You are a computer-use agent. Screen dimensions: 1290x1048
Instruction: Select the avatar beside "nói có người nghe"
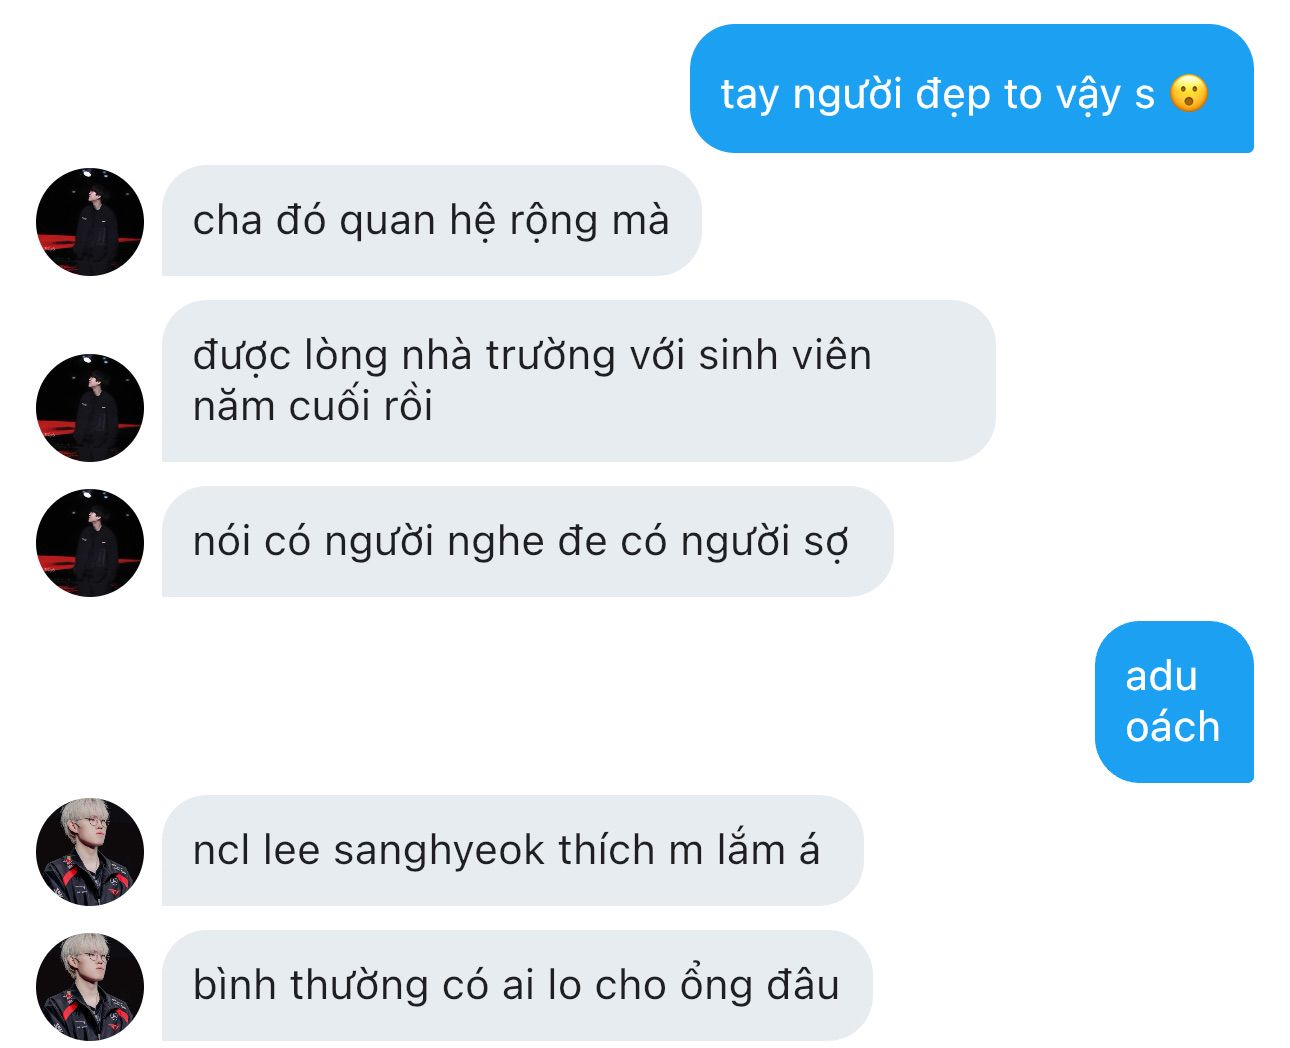pos(90,543)
